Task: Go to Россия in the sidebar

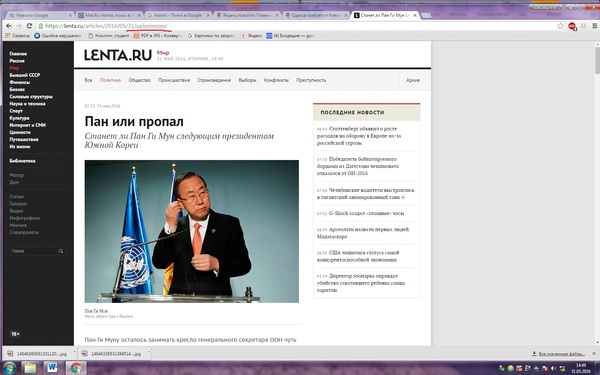Action: 17,61
